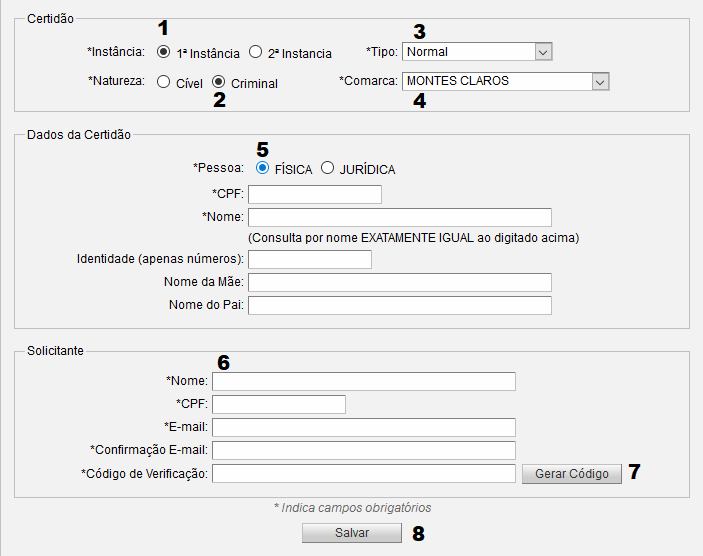Focus the Solicitante Nome field

click(x=364, y=382)
